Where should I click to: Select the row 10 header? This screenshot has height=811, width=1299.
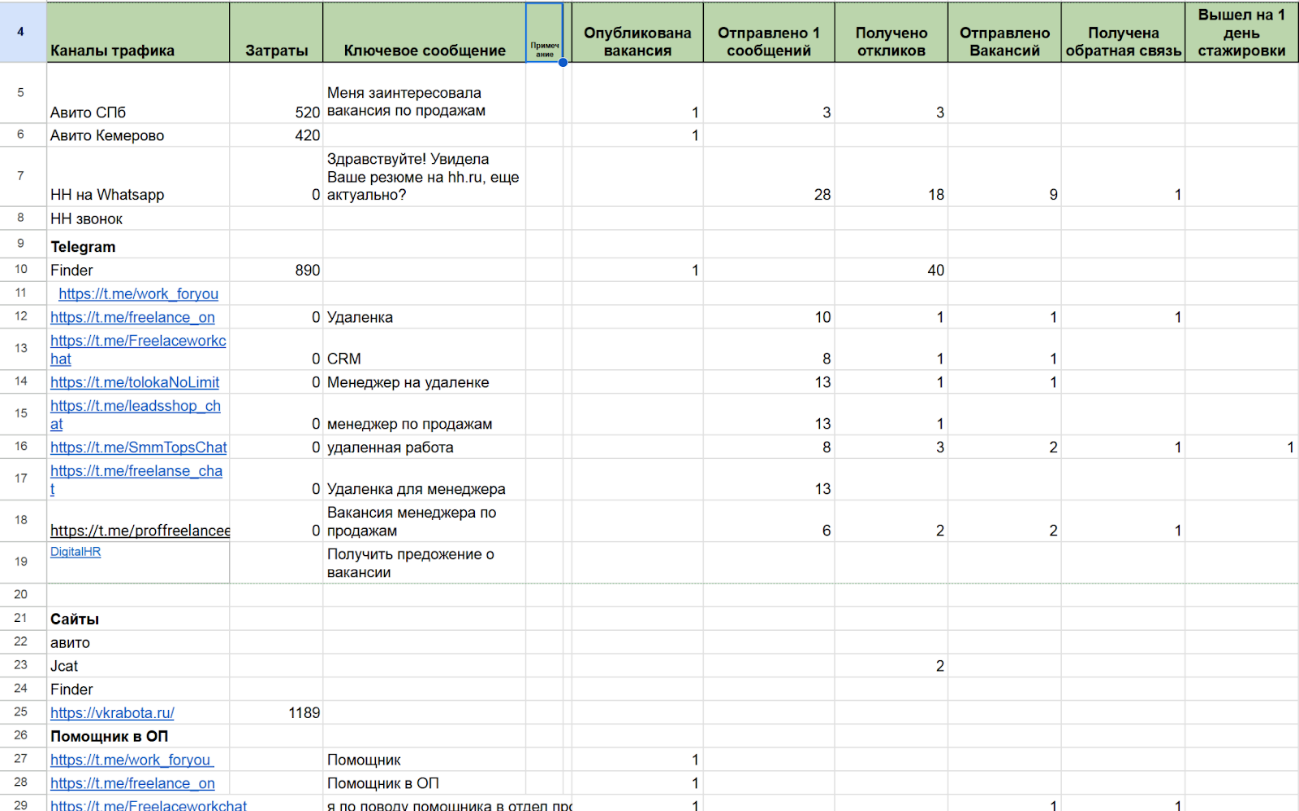[x=22, y=270]
